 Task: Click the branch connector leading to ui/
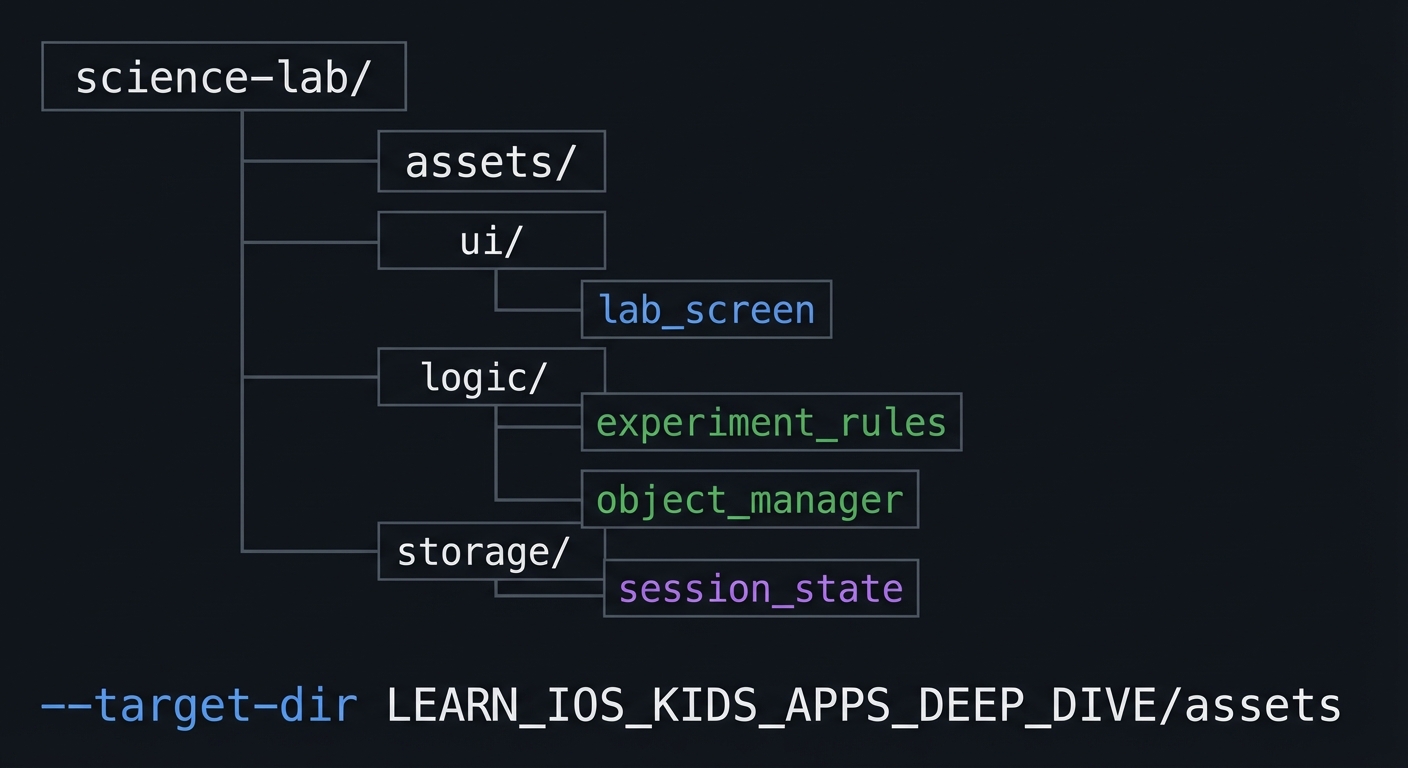(x=310, y=241)
